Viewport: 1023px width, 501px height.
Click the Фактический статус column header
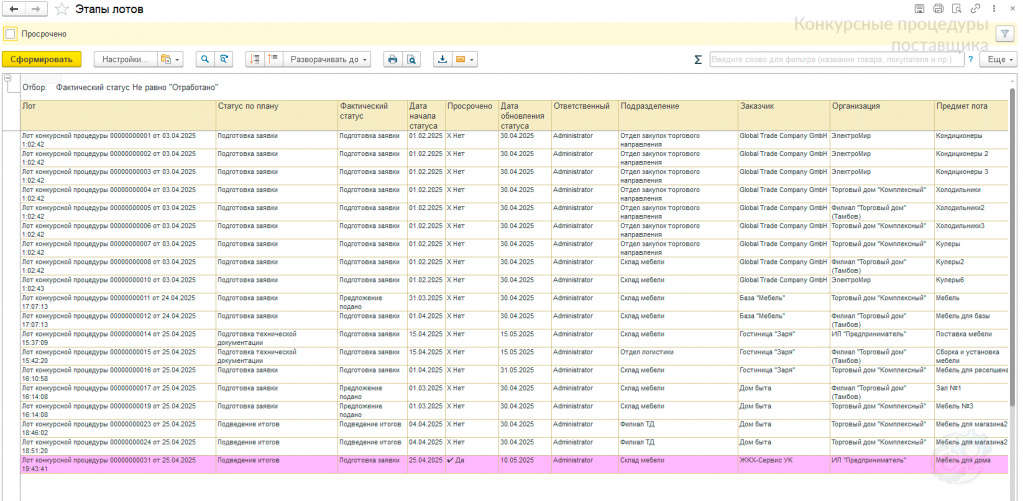tap(373, 115)
